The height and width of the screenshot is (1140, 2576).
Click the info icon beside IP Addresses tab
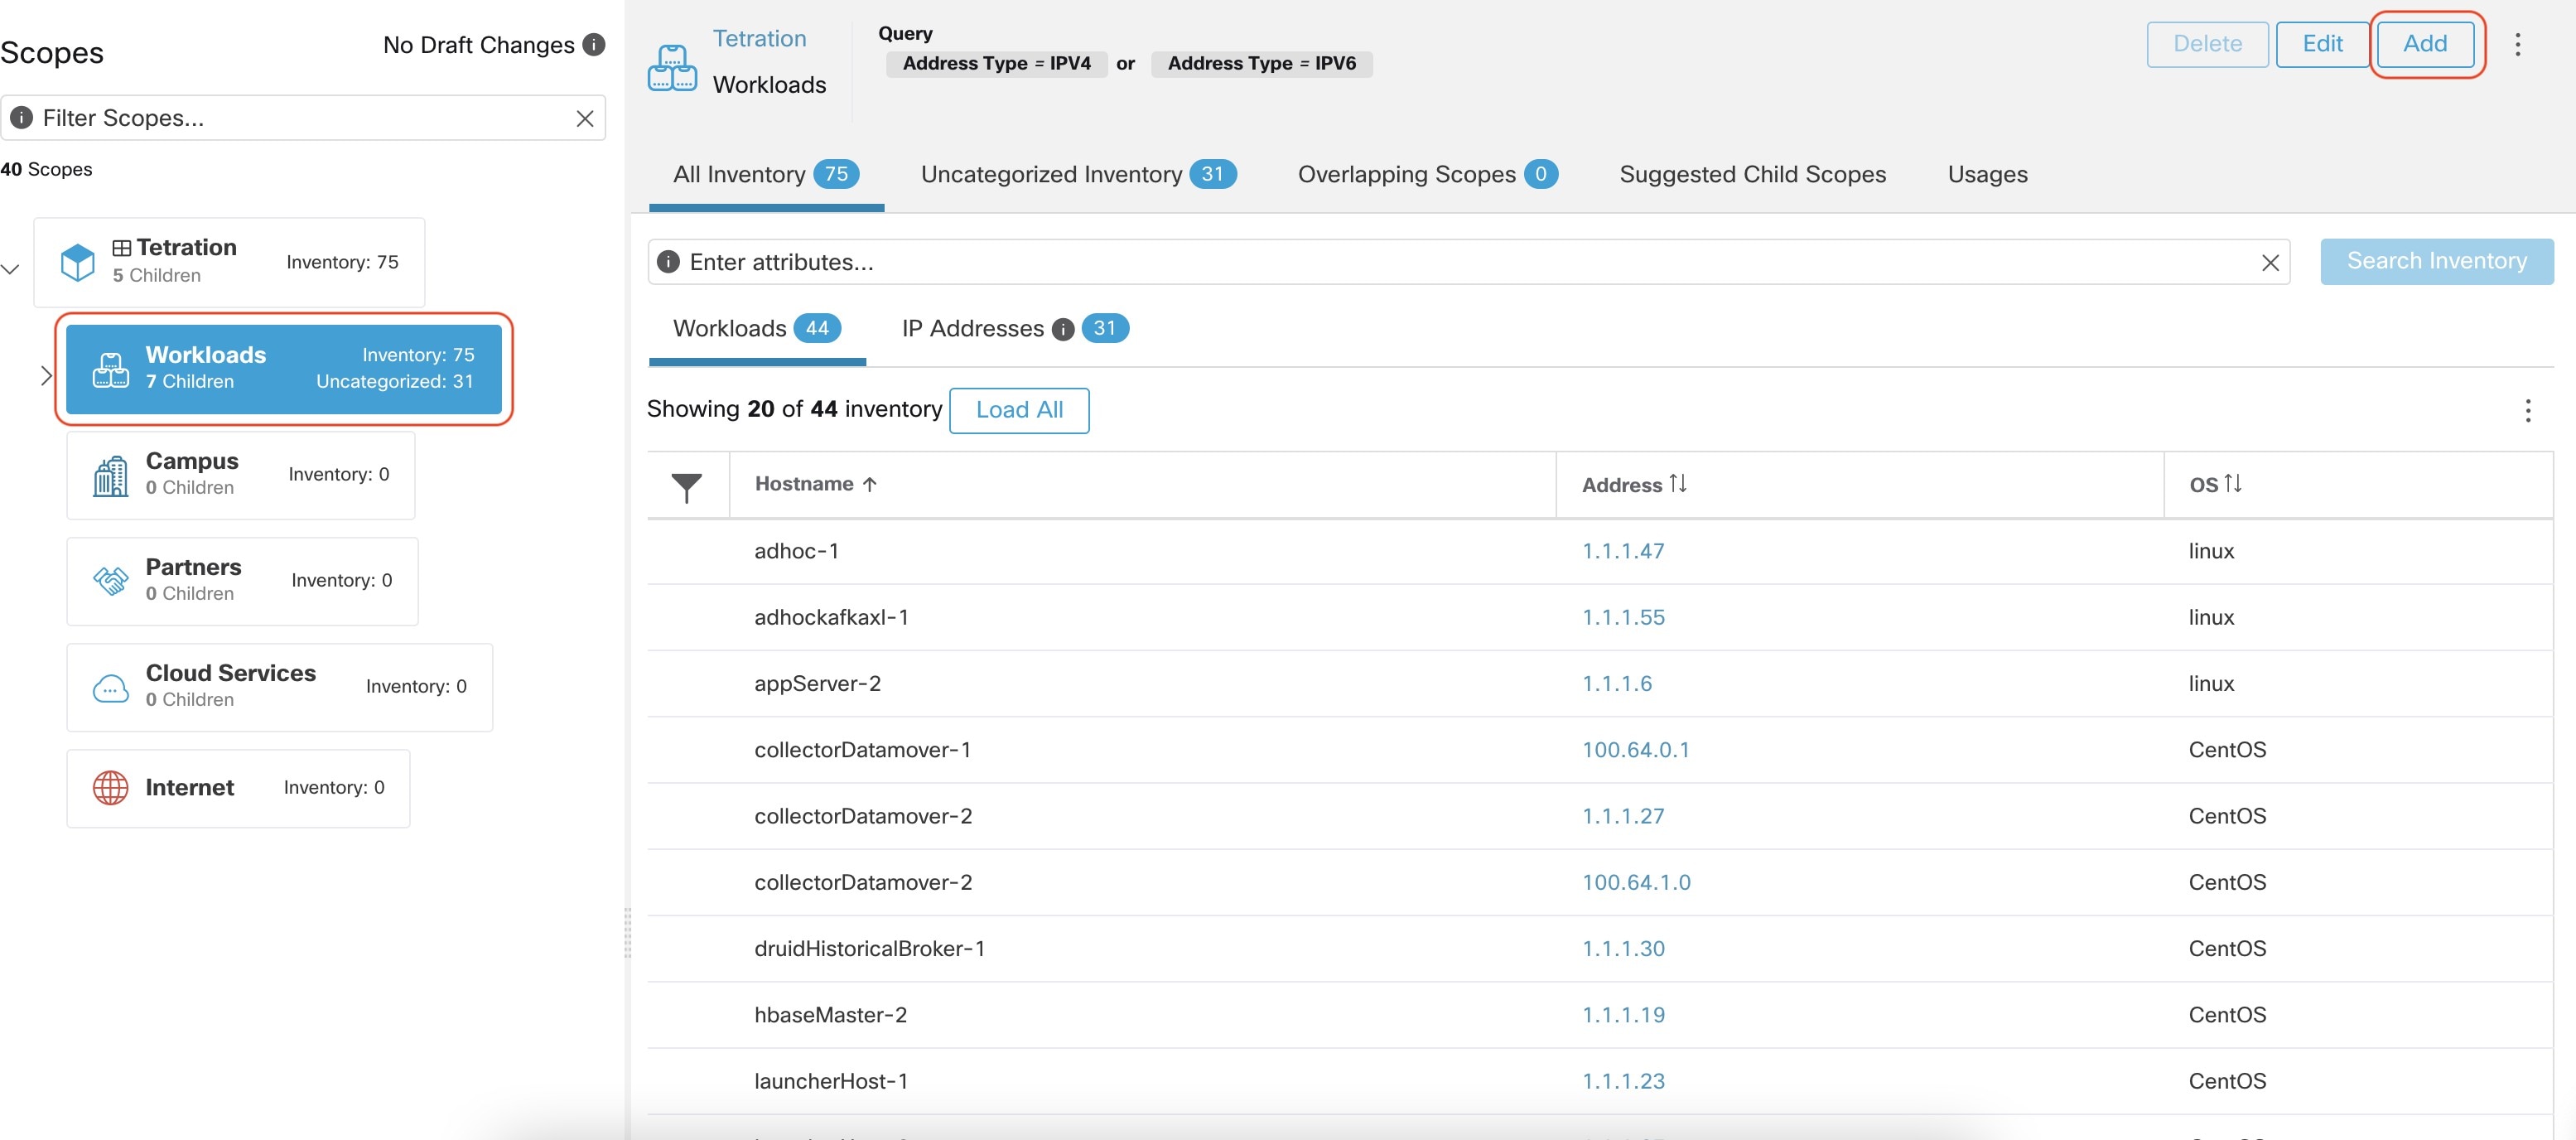pos(1063,329)
